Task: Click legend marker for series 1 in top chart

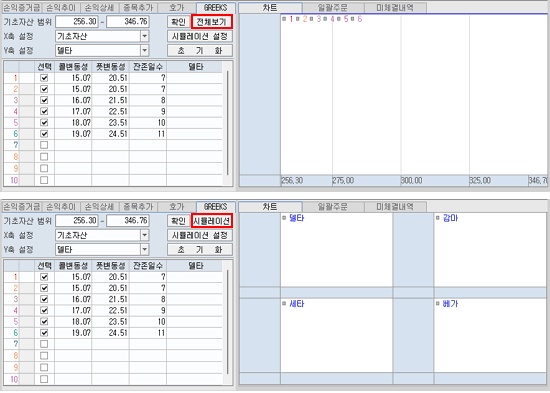Action: 284,19
